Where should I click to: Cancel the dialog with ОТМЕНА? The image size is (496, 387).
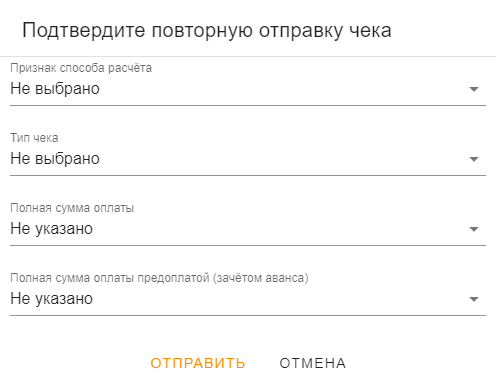(x=313, y=363)
